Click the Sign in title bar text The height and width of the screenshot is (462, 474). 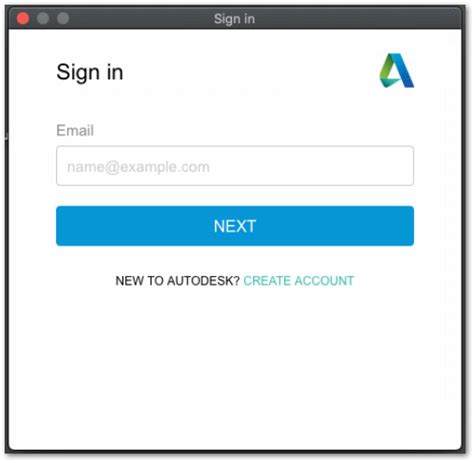pos(235,19)
